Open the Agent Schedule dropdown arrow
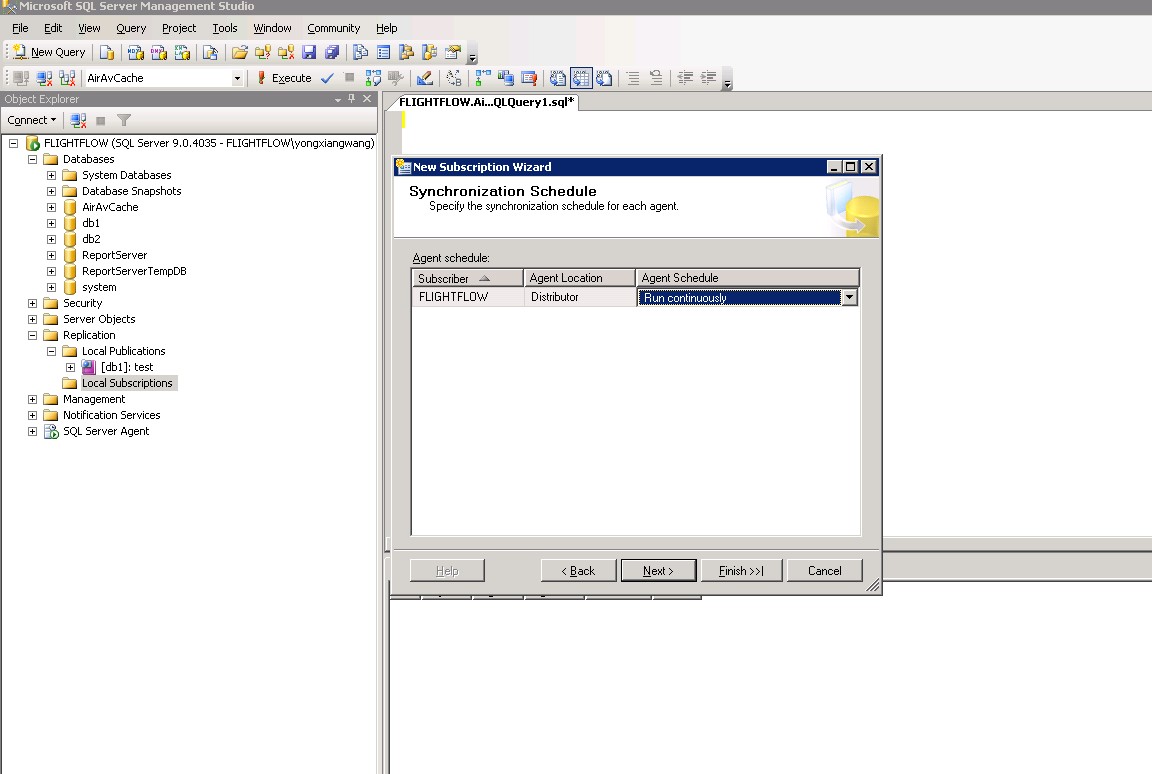 [x=849, y=297]
